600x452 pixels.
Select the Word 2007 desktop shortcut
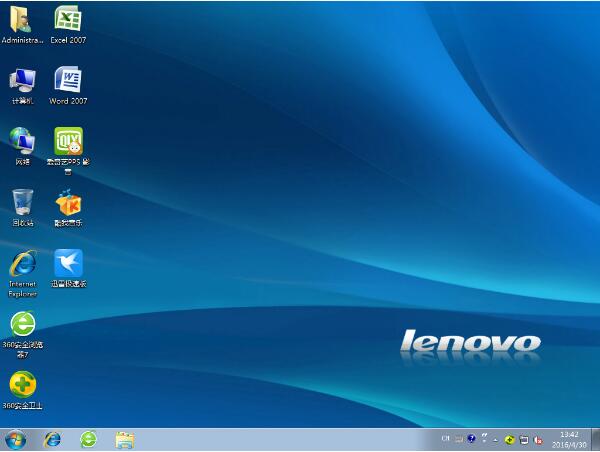pos(68,85)
